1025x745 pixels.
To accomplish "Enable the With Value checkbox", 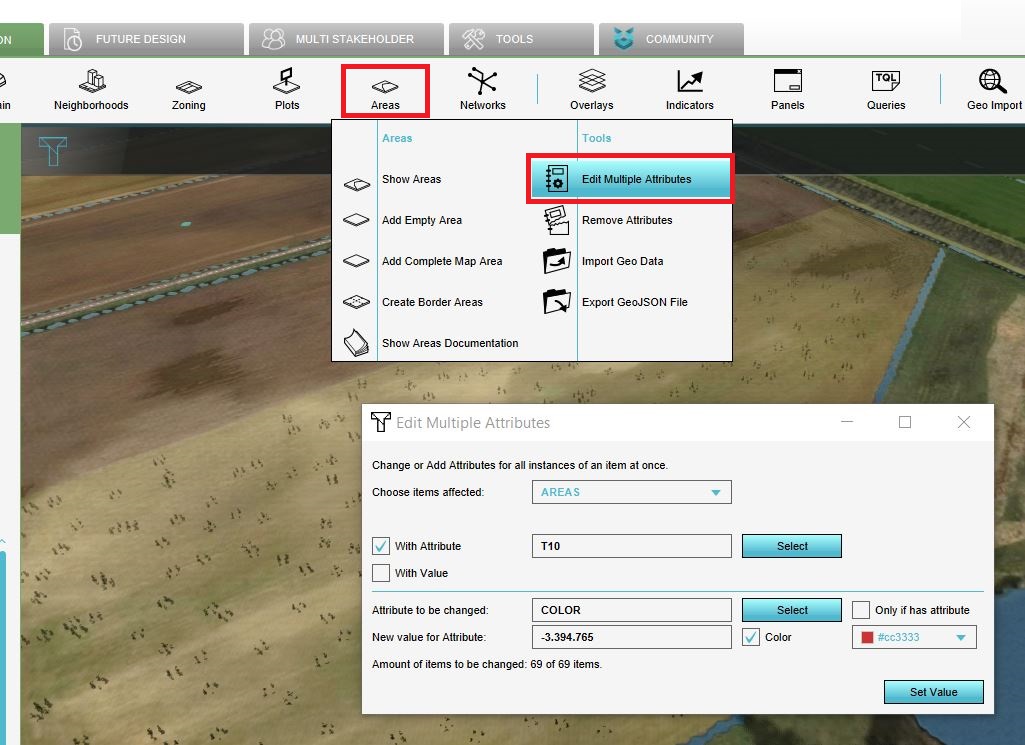I will click(381, 573).
